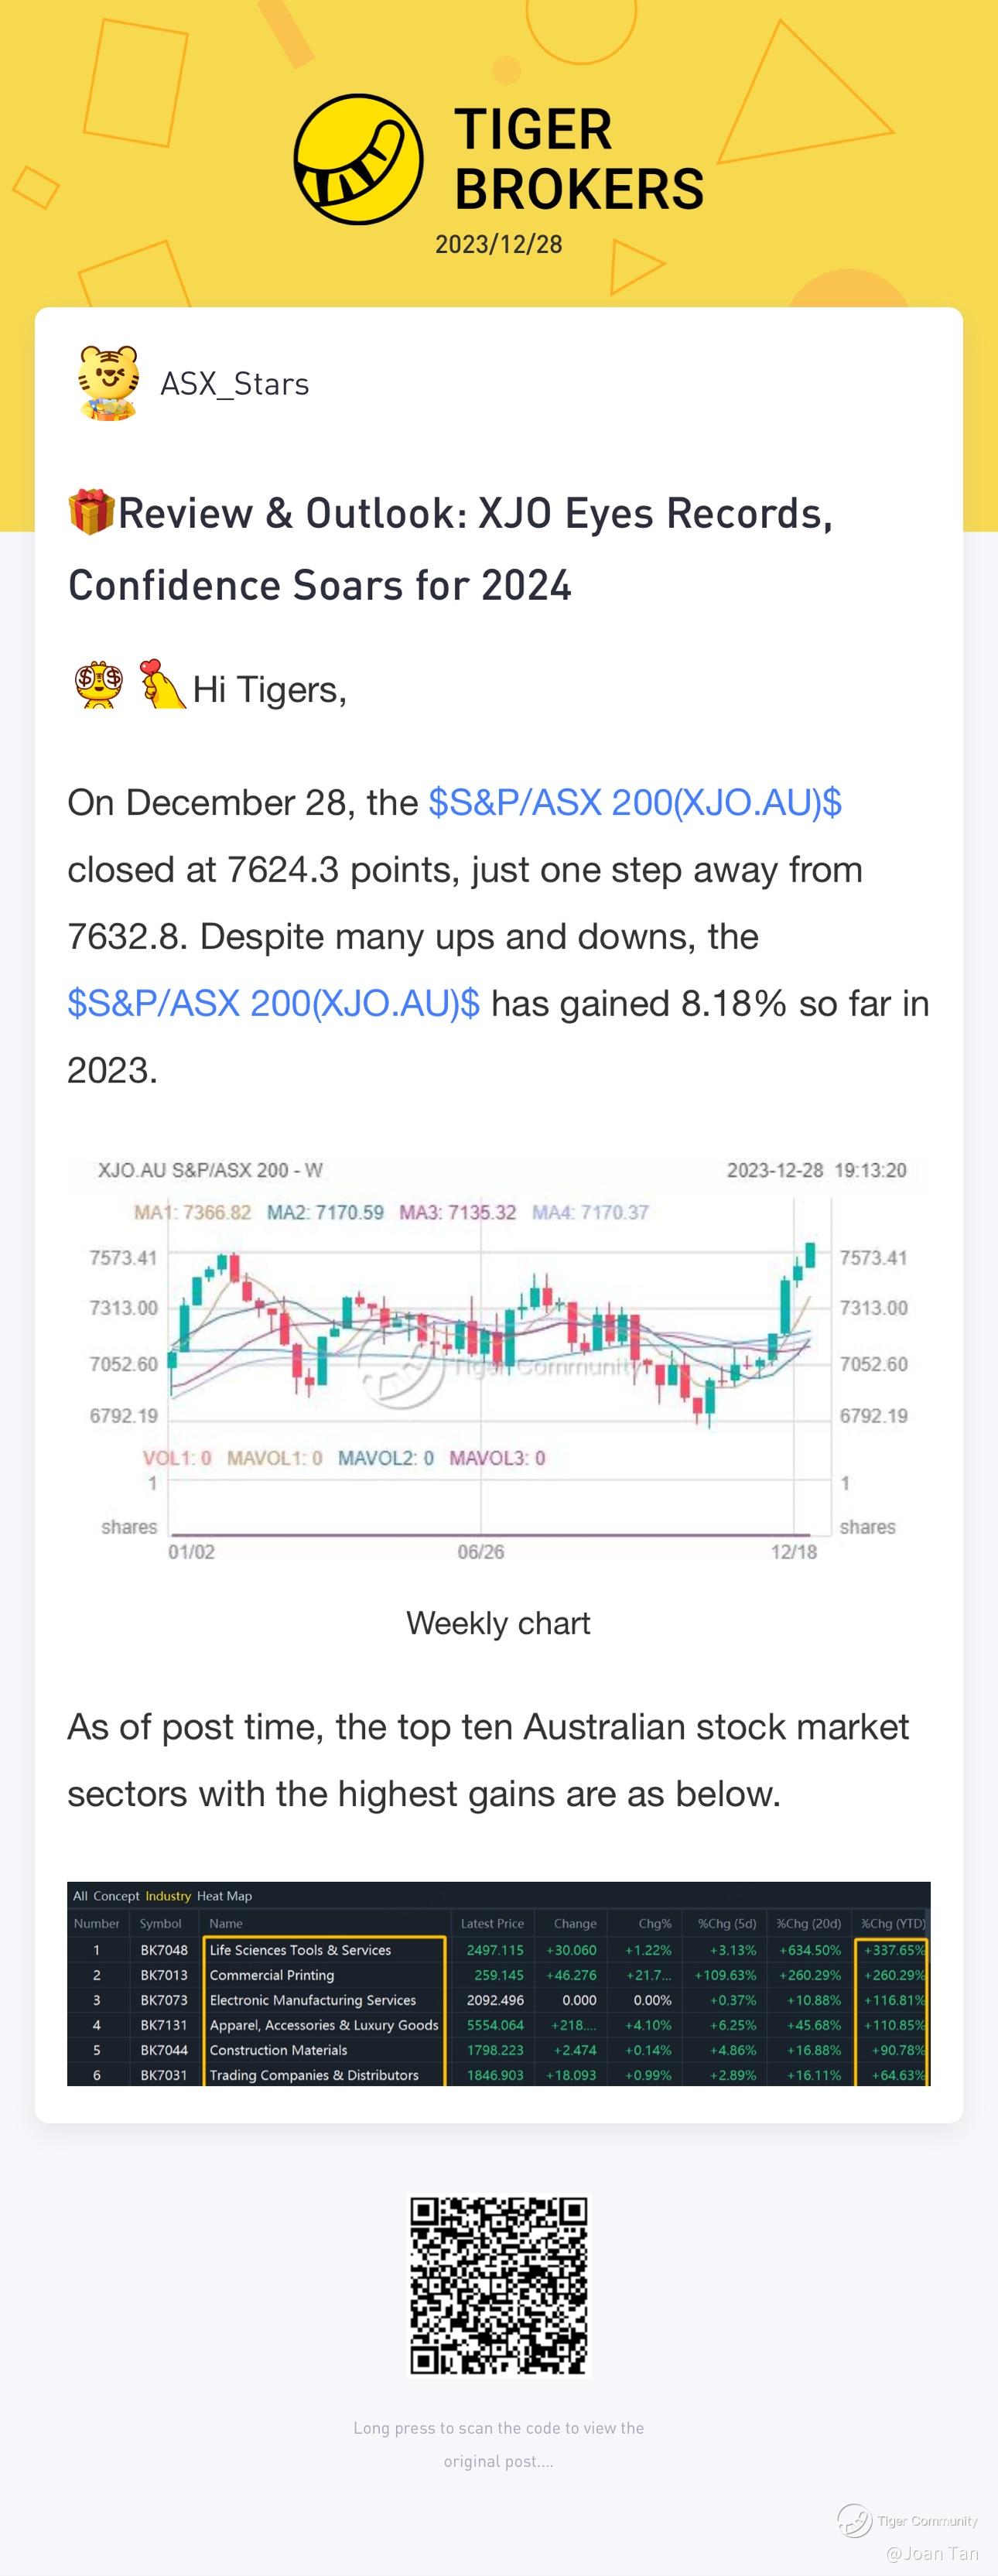Sort by %Chg (YTD) column header
Screen dimensions: 998x2576
pyautogui.click(x=892, y=1923)
